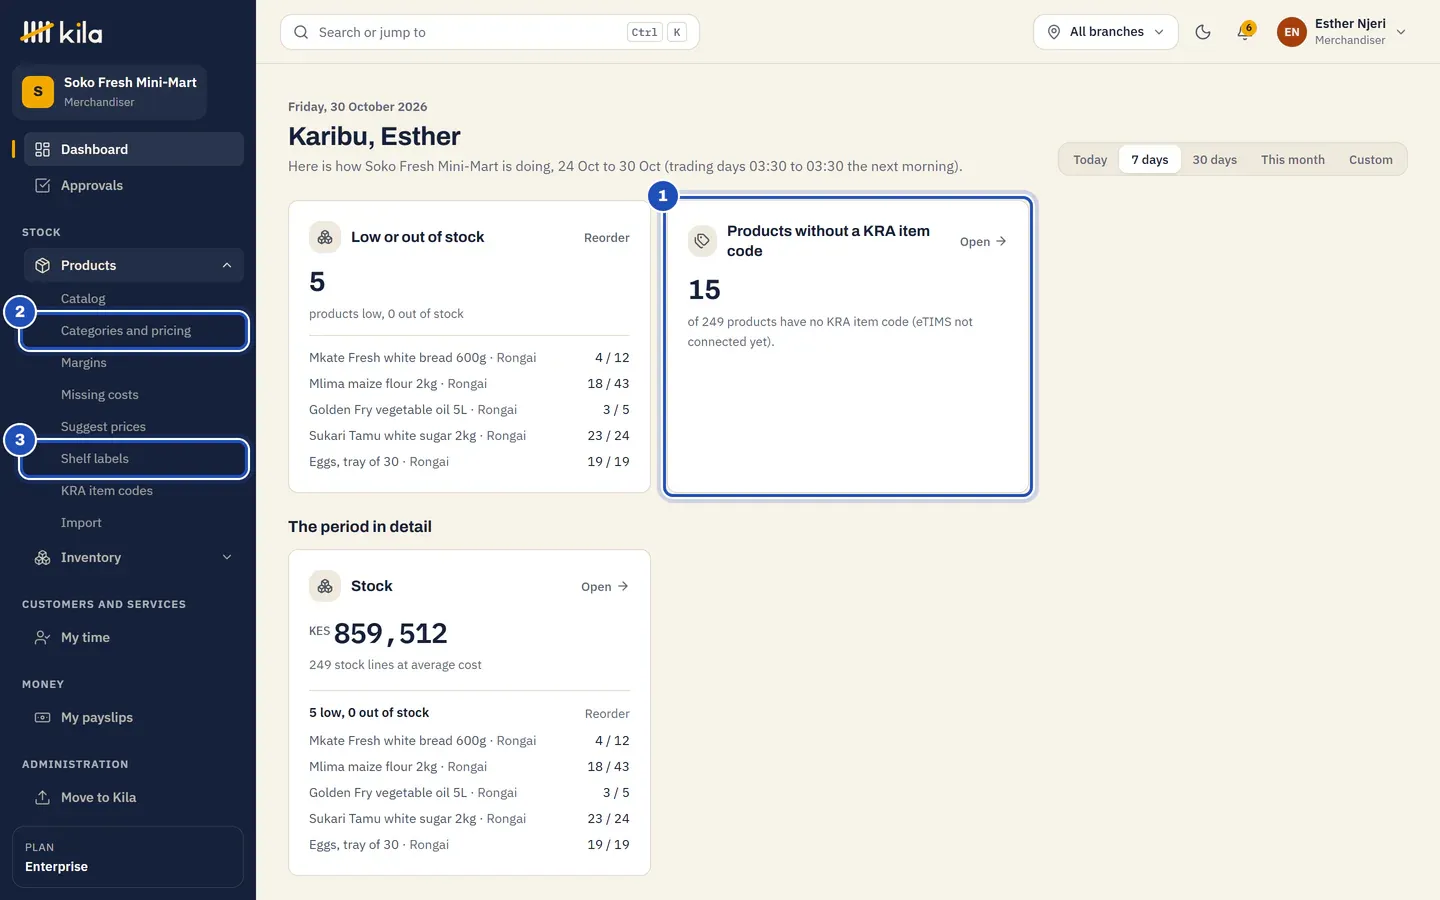The width and height of the screenshot is (1440, 900).
Task: Open the Esther Njeri account menu chevron
Action: click(1401, 32)
